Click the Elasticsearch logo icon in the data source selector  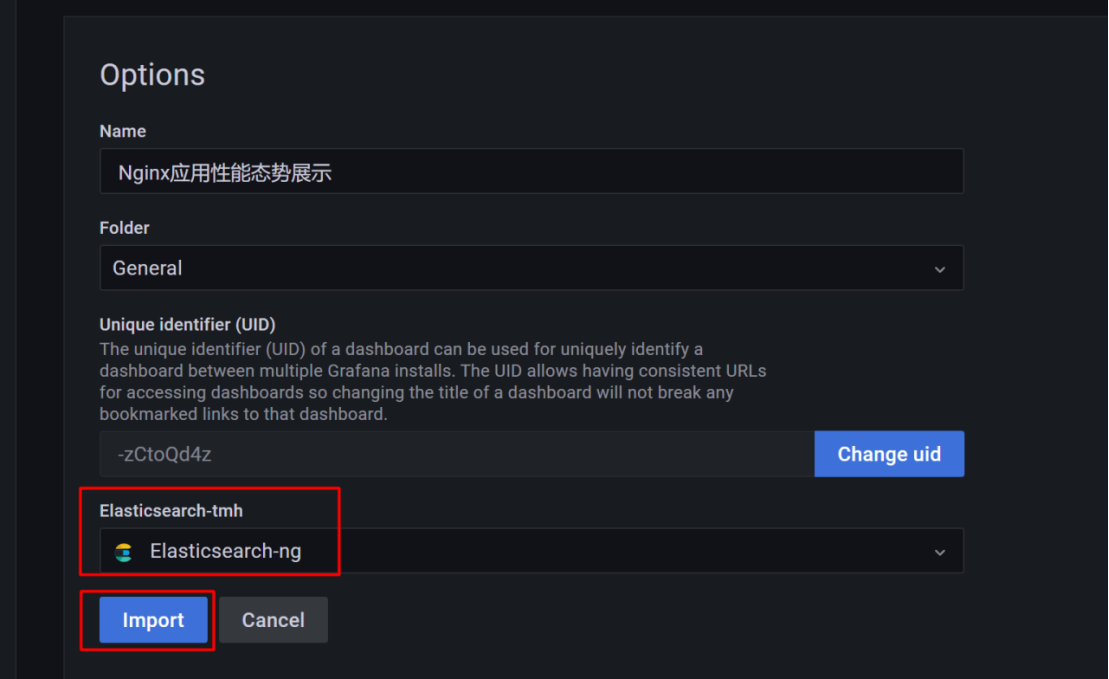(124, 552)
